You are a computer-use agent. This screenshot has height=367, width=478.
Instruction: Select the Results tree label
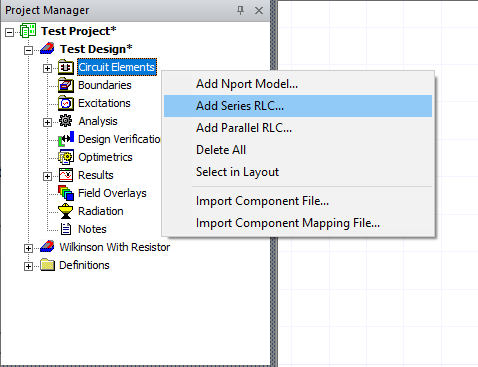coord(96,175)
